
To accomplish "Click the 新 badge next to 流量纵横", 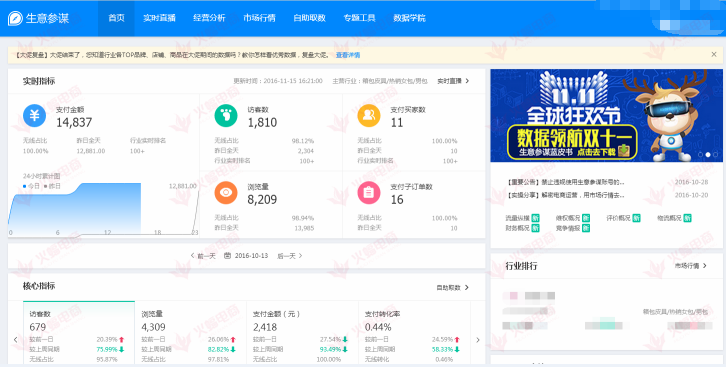I will click(535, 218).
